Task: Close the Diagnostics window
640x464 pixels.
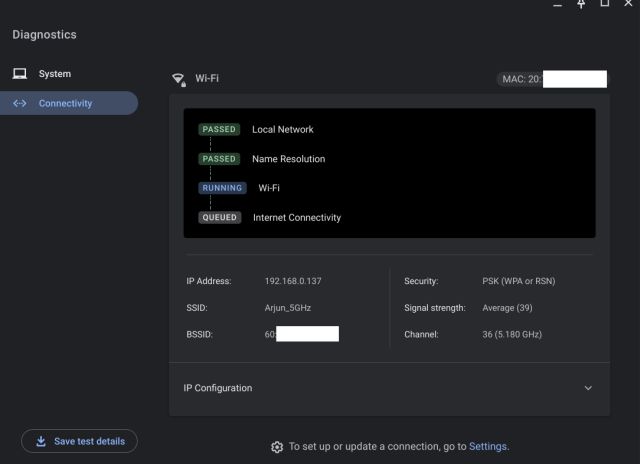Action: click(629, 4)
